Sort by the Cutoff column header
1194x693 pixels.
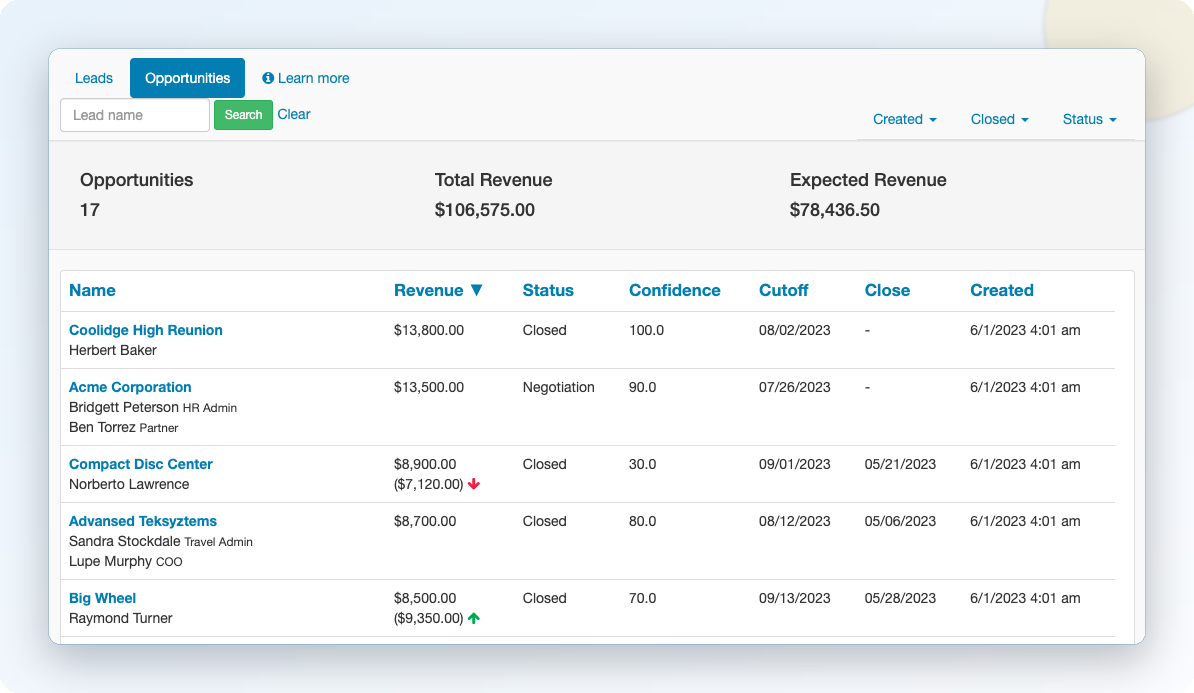(x=783, y=290)
